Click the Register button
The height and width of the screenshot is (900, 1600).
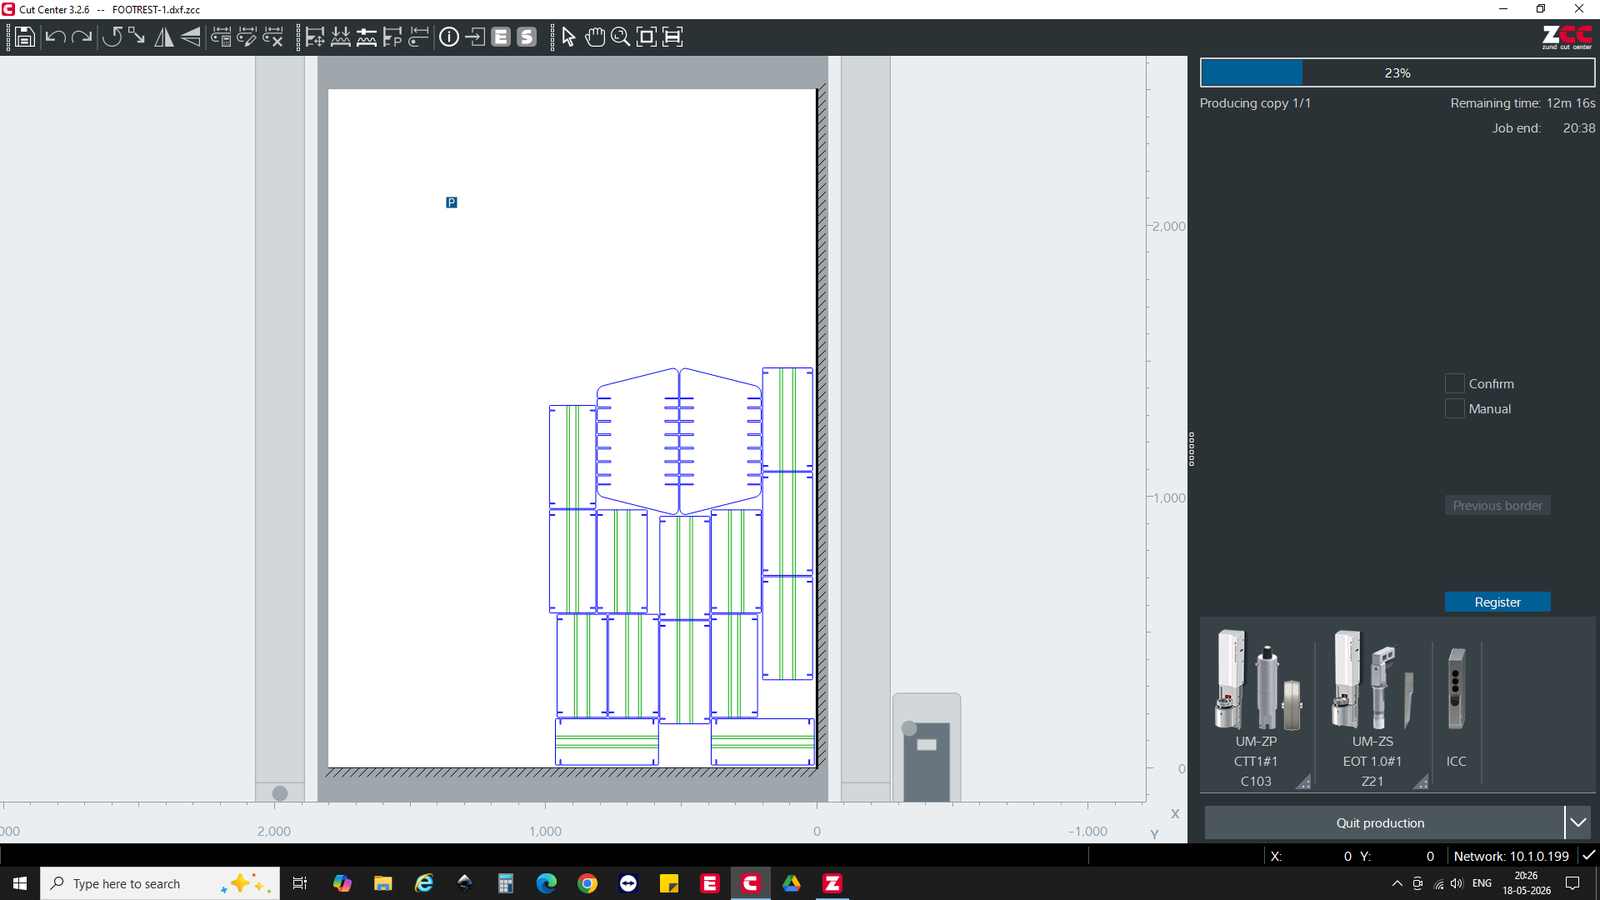coord(1497,602)
